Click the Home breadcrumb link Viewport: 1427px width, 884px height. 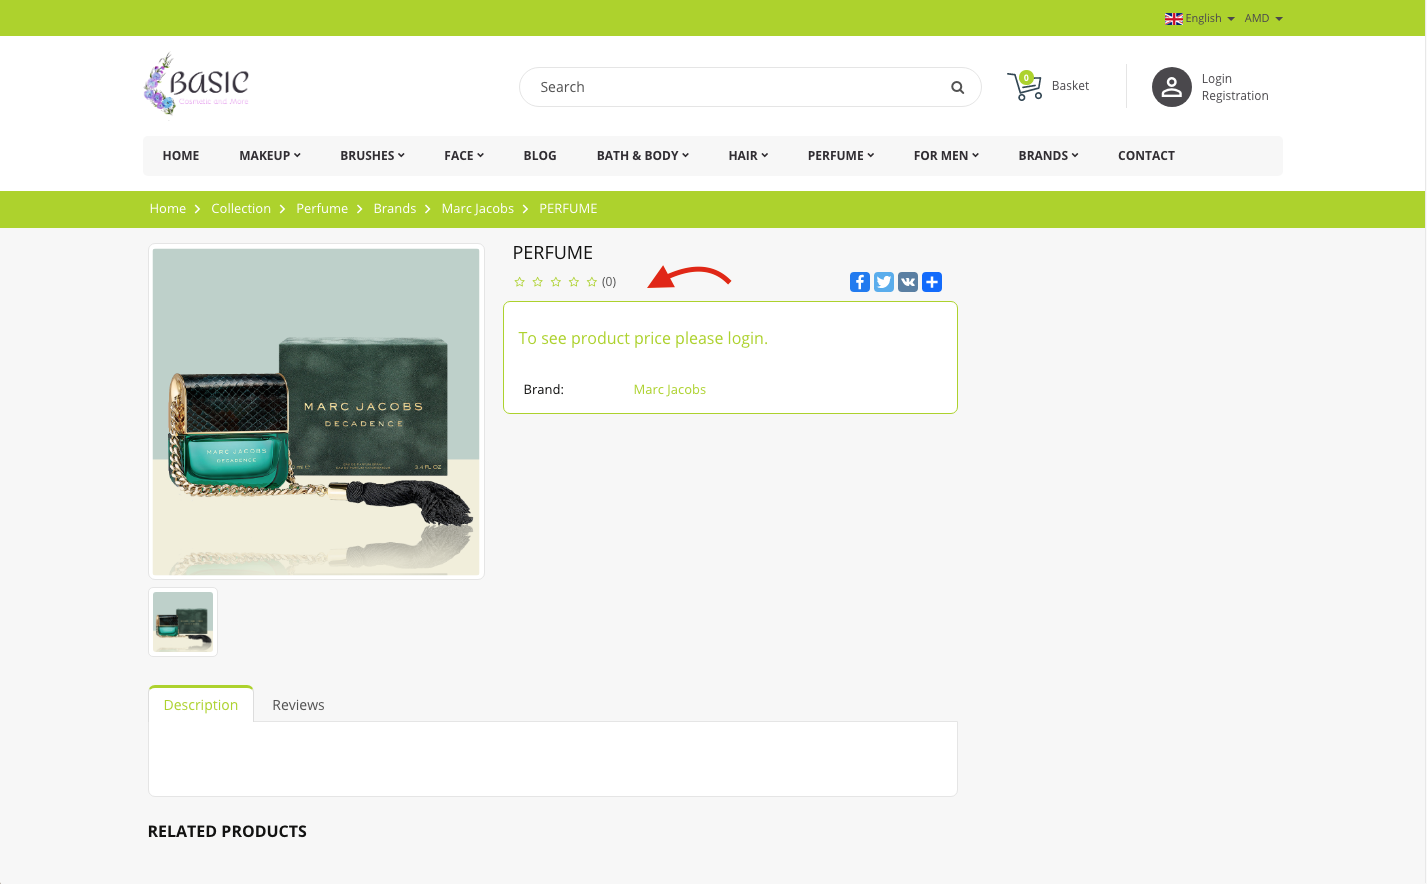point(168,209)
